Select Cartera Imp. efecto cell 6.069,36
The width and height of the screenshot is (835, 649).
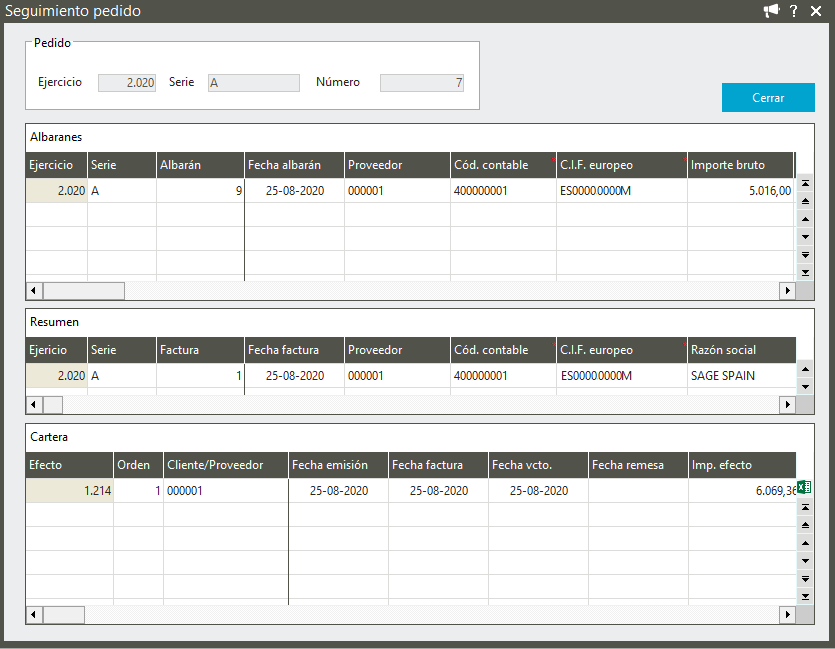[x=742, y=490]
